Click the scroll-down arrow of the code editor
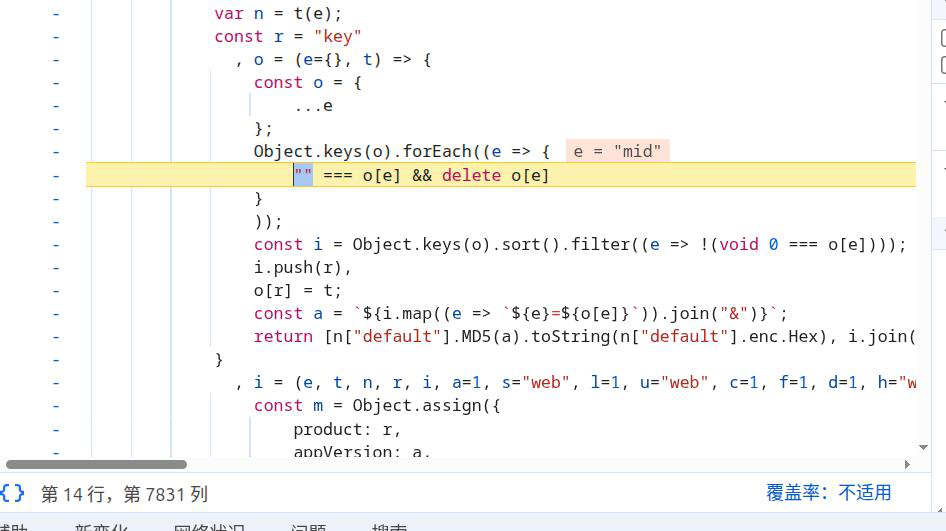Viewport: 946px width, 531px height. [x=923, y=447]
